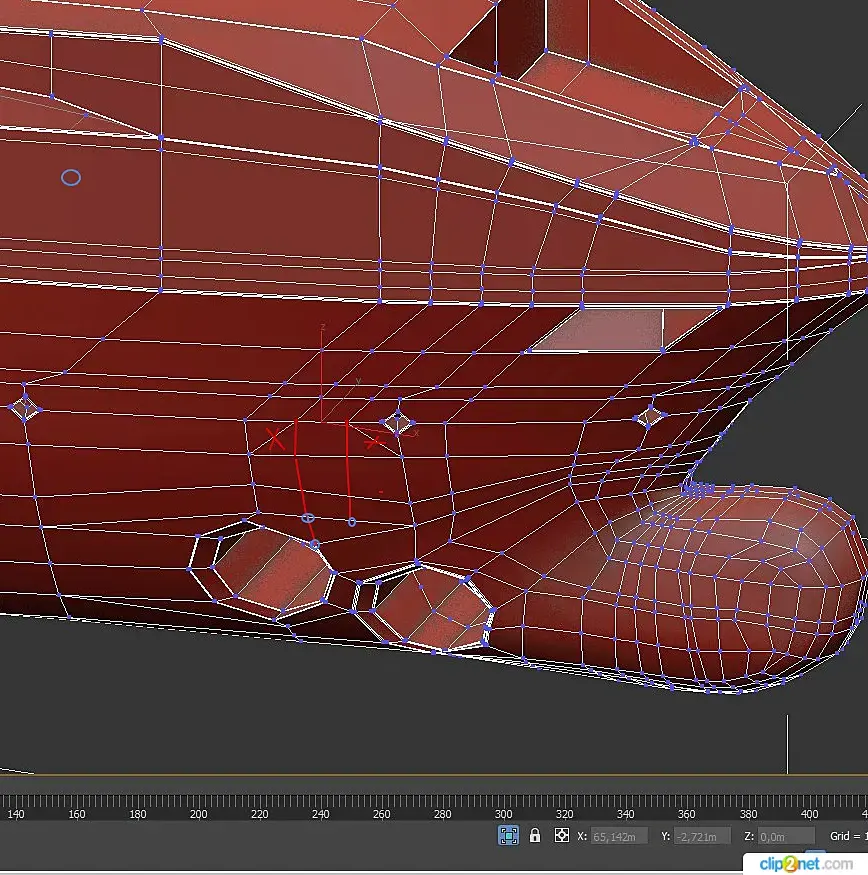Toggle the Isolate Selection icon
Screen dimensions: 868x875
point(508,835)
